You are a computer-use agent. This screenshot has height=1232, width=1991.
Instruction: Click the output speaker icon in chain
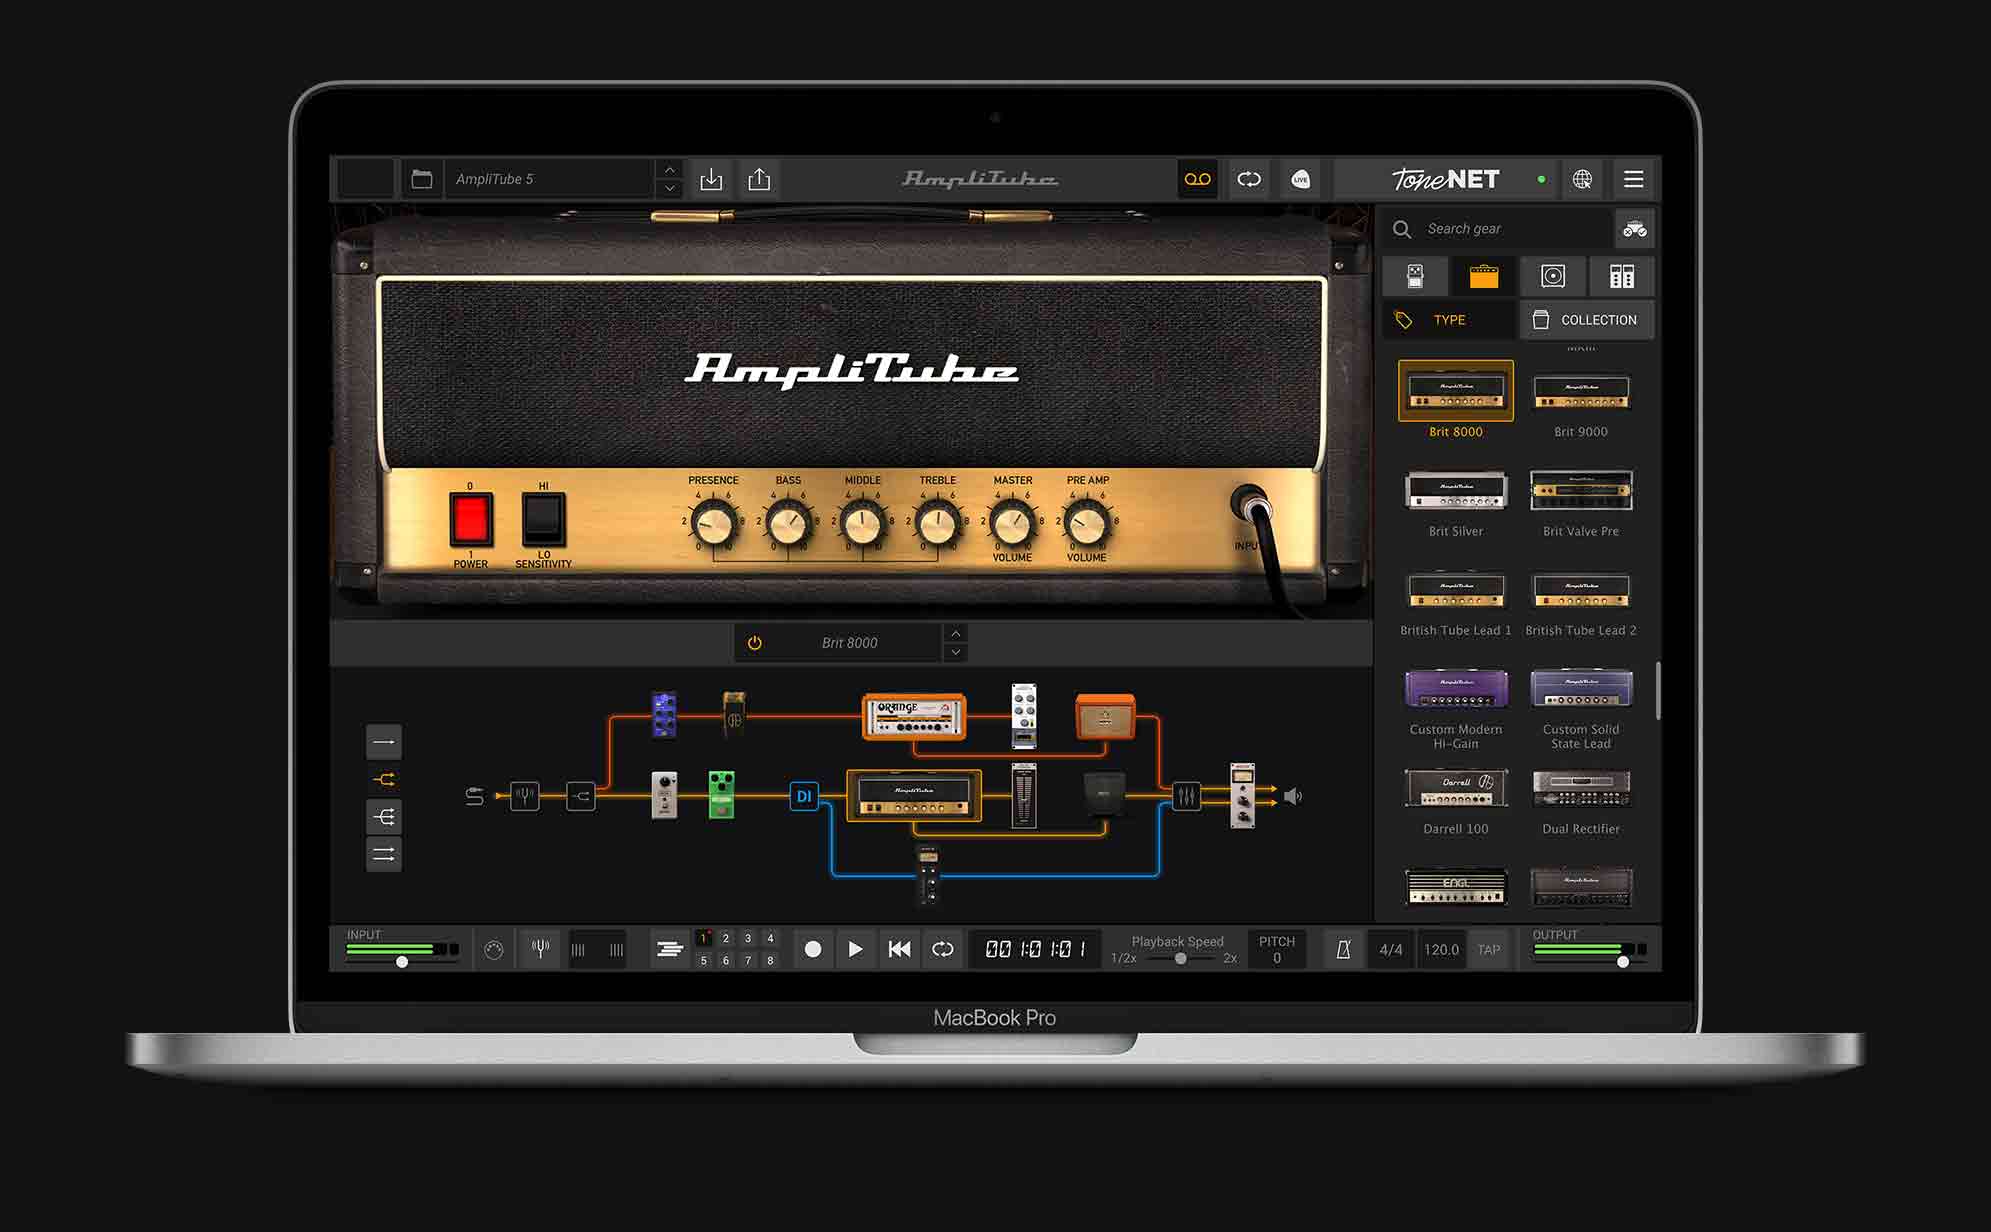pos(1293,796)
